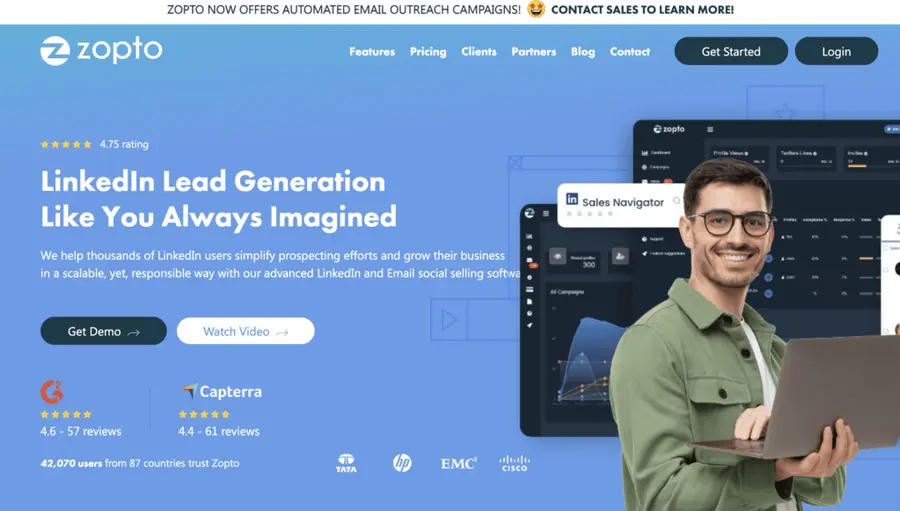Click the Contact Sales to Learn More banner link
900x511 pixels.
(x=642, y=10)
